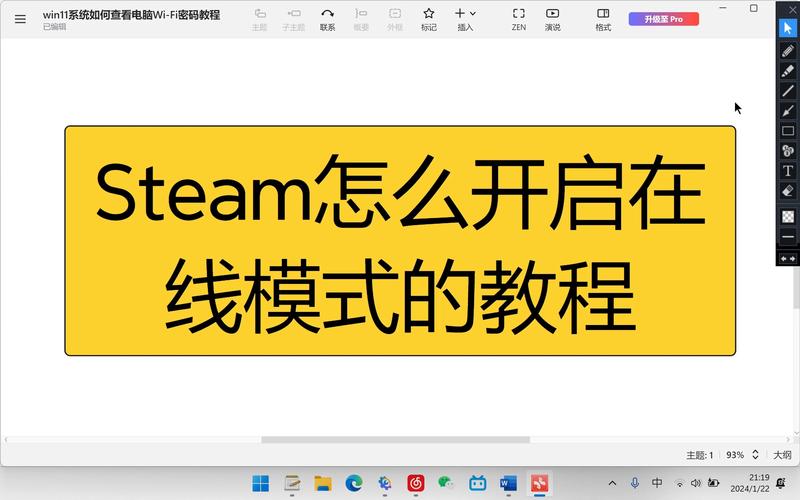Select the yellow Steam tutorial central topic
Image resolution: width=800 pixels, height=500 pixels.
[400, 240]
